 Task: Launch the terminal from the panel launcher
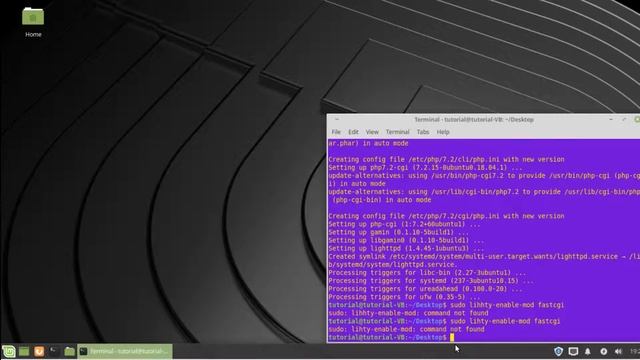(54, 351)
